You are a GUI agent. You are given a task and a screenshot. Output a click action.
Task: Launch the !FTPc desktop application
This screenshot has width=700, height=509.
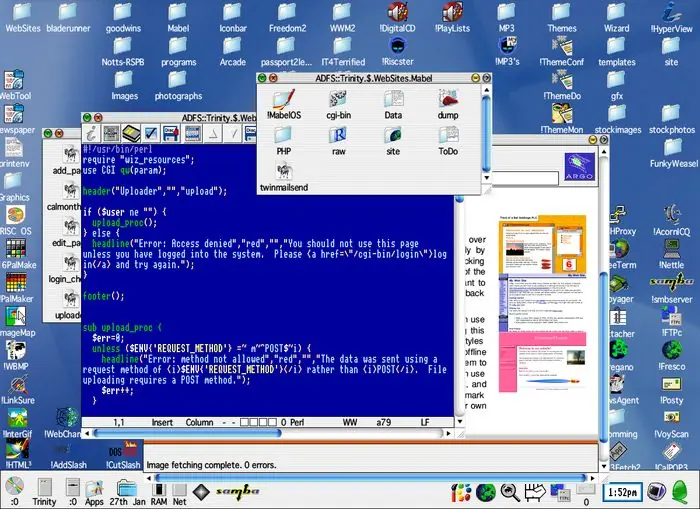pyautogui.click(x=671, y=322)
